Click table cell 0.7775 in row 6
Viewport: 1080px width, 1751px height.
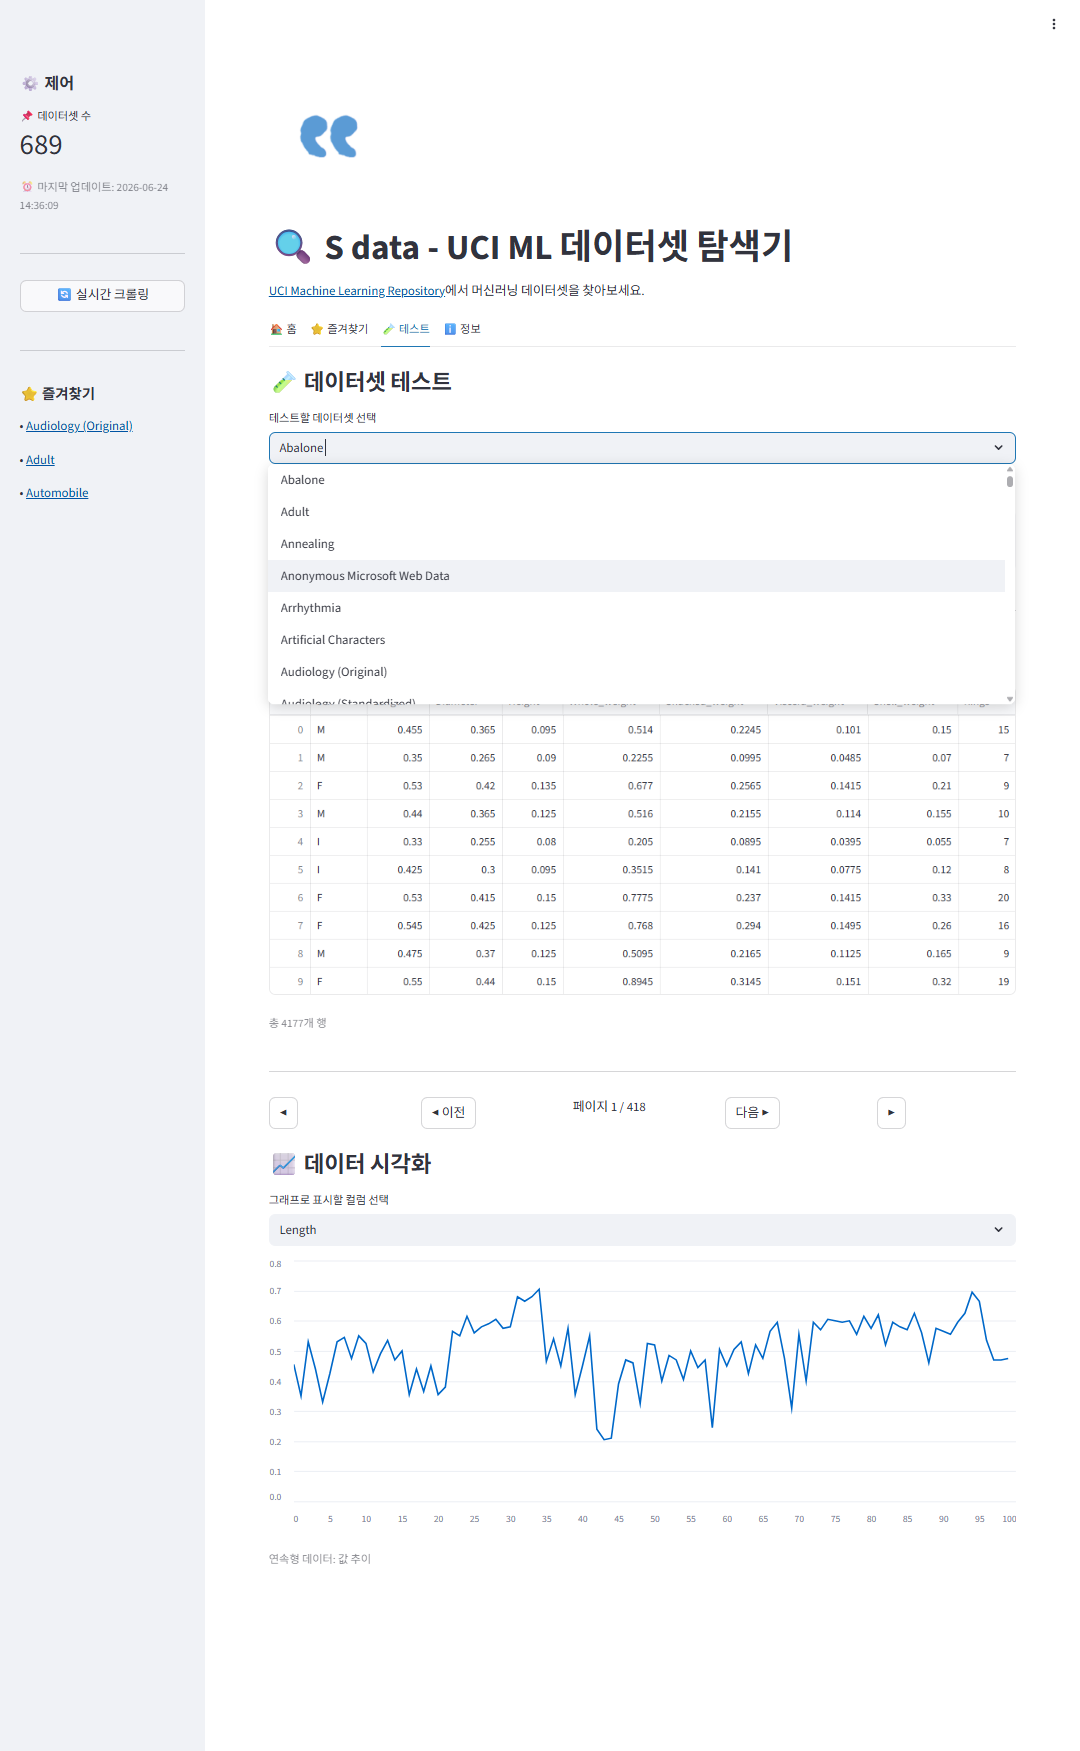612,898
